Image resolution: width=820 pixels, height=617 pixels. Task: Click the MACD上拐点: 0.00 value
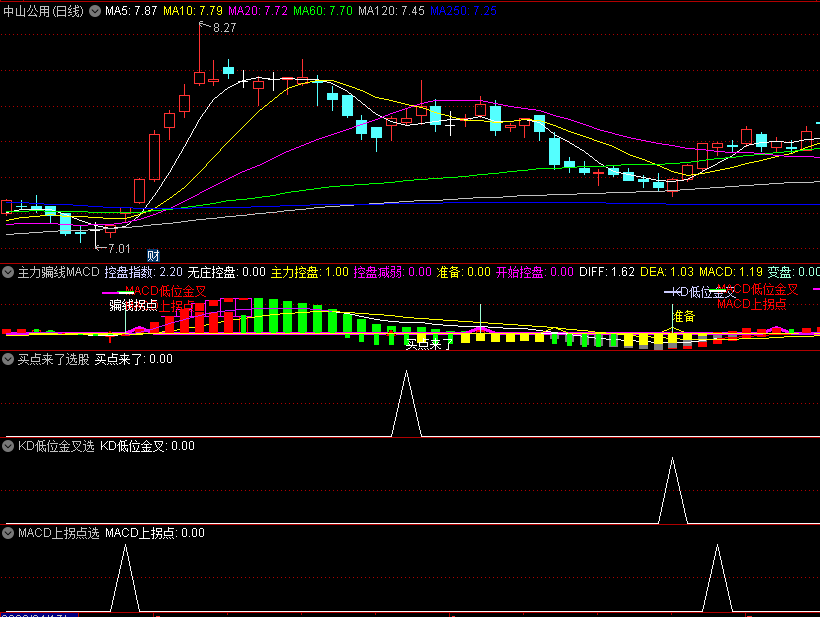155,533
